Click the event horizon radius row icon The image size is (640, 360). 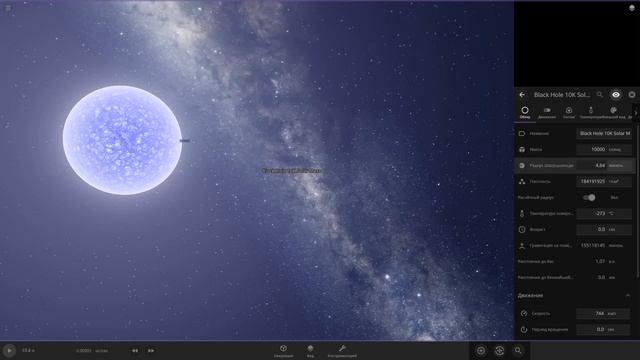[522, 165]
